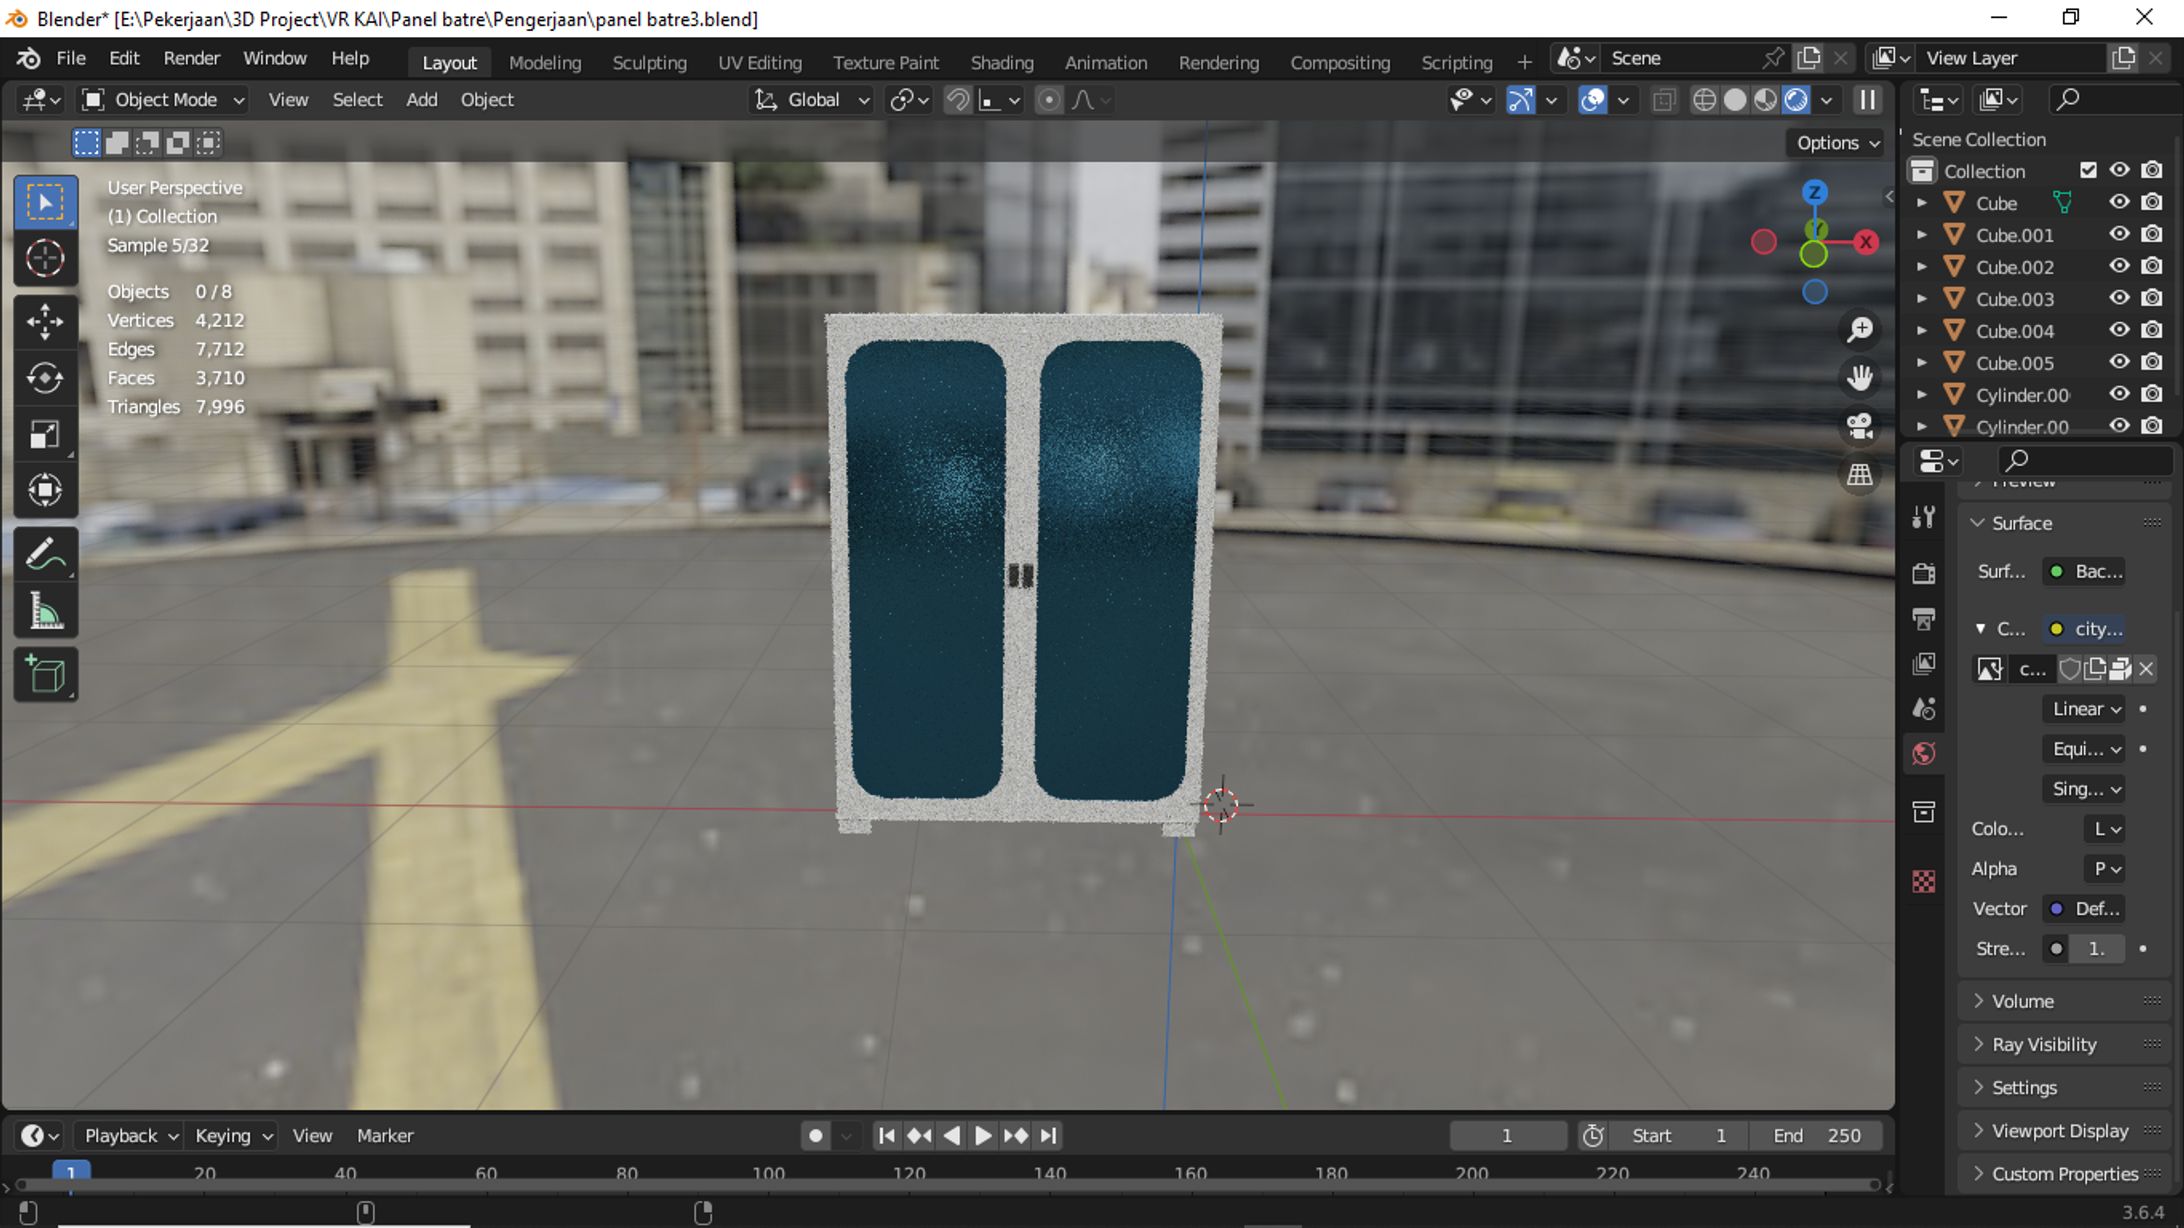The width and height of the screenshot is (2184, 1228).
Task: Activate the Annotate pencil tool
Action: tap(45, 555)
